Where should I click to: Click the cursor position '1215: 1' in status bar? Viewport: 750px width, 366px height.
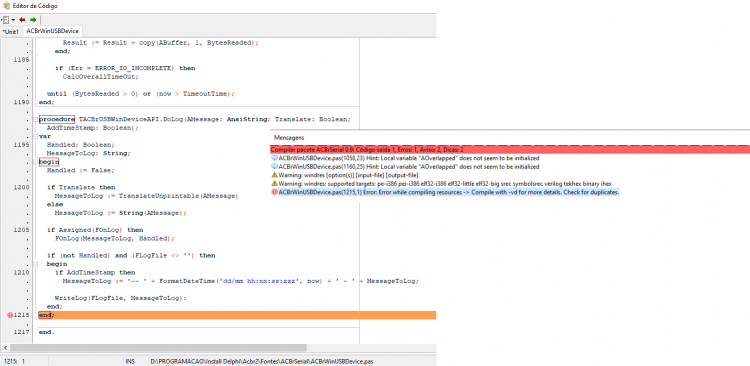[14, 361]
